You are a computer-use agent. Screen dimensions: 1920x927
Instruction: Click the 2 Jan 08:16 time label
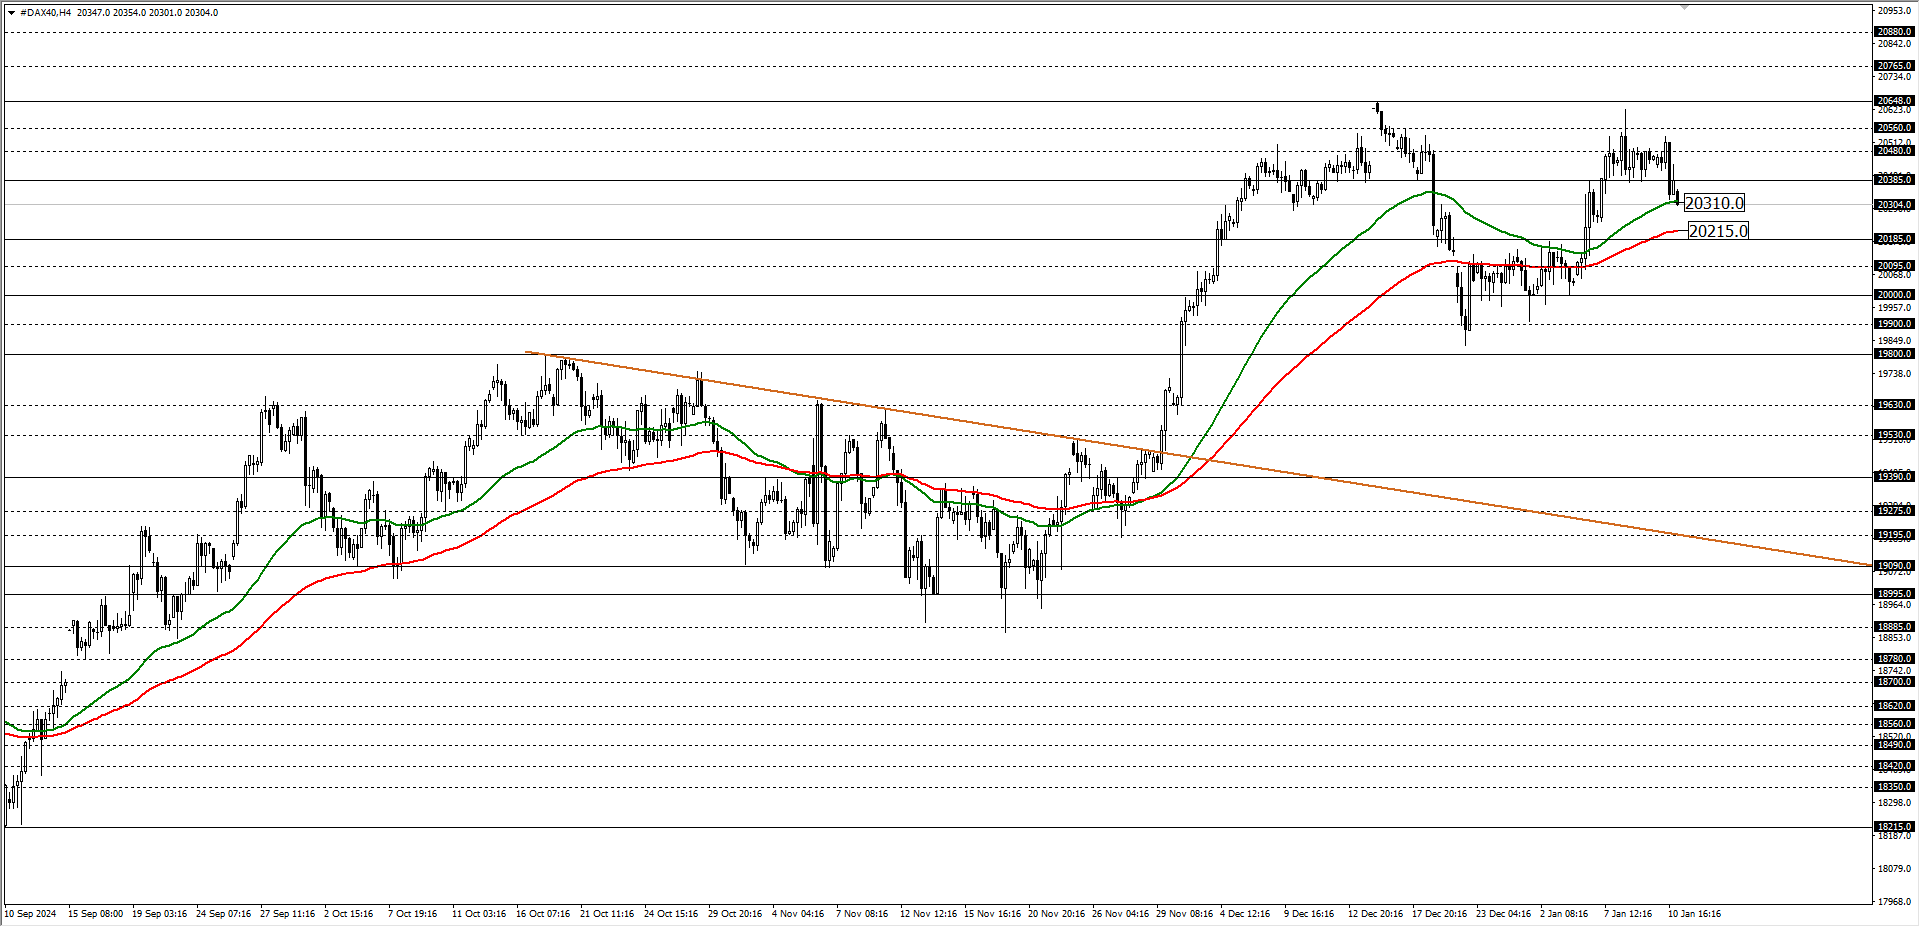1565,914
